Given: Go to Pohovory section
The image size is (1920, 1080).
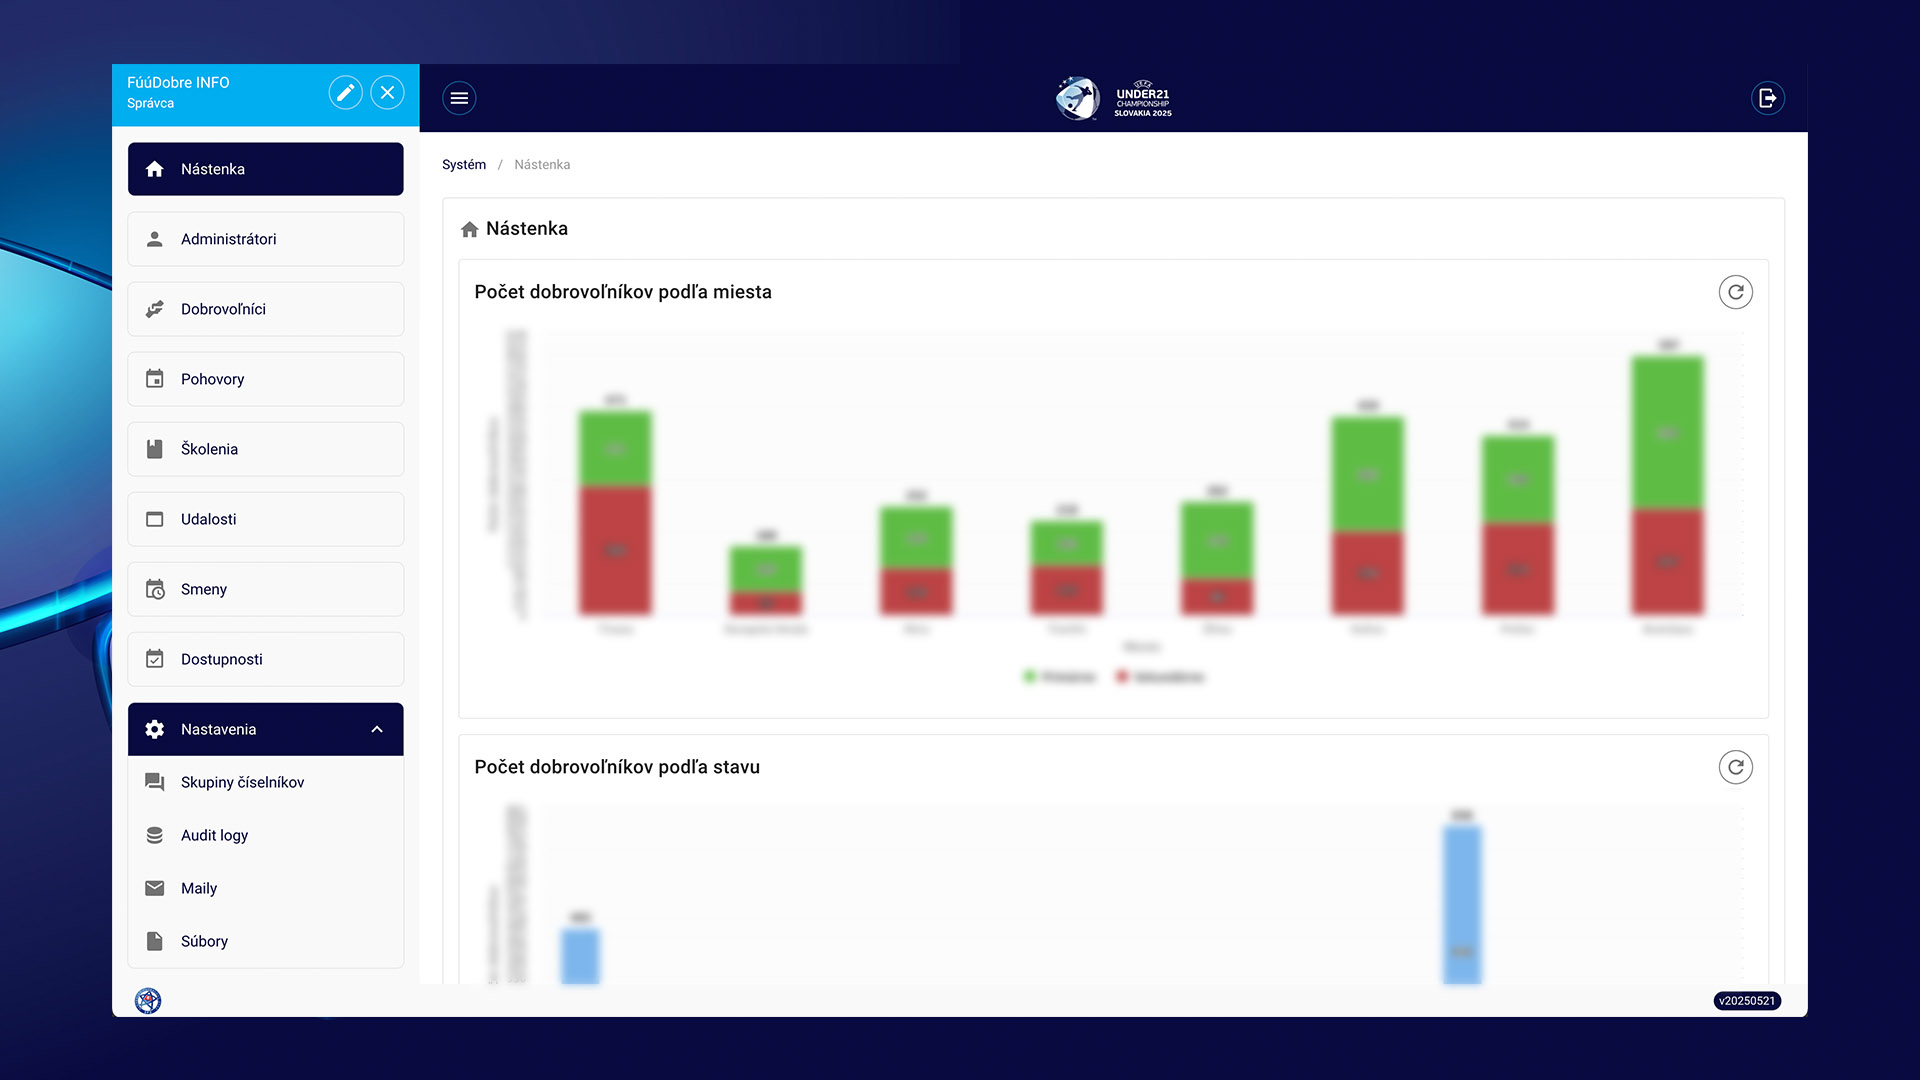Looking at the screenshot, I should pos(265,379).
